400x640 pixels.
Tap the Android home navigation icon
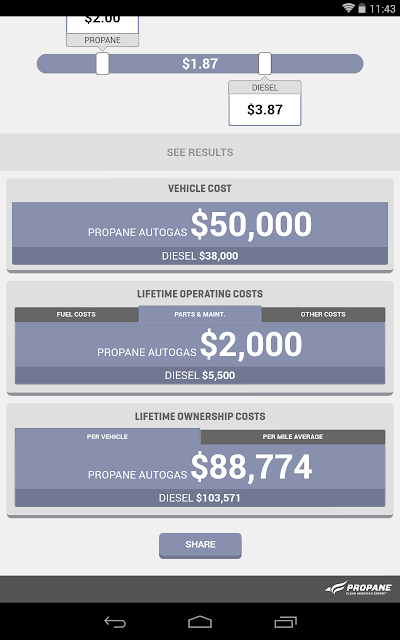pyautogui.click(x=200, y=622)
